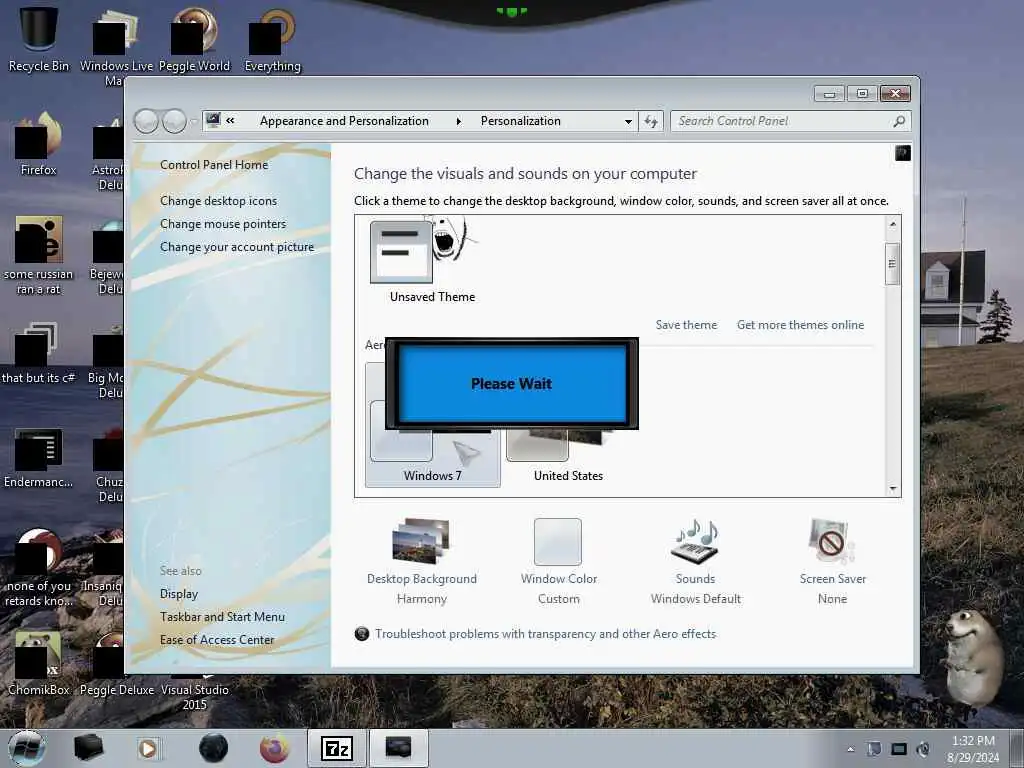Image resolution: width=1024 pixels, height=768 pixels.
Task: Open Change mouse pointers link
Action: (223, 223)
